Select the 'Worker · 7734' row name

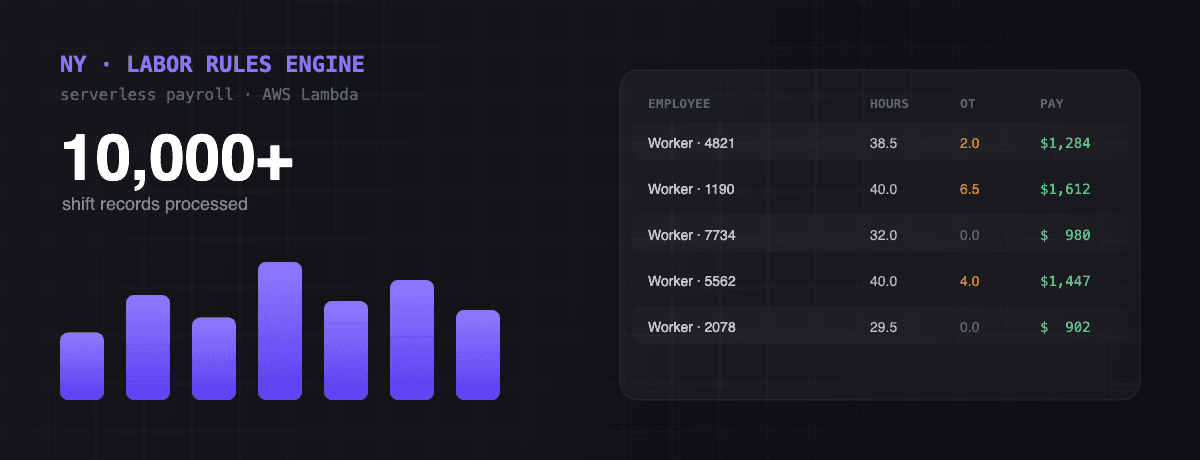(x=691, y=235)
